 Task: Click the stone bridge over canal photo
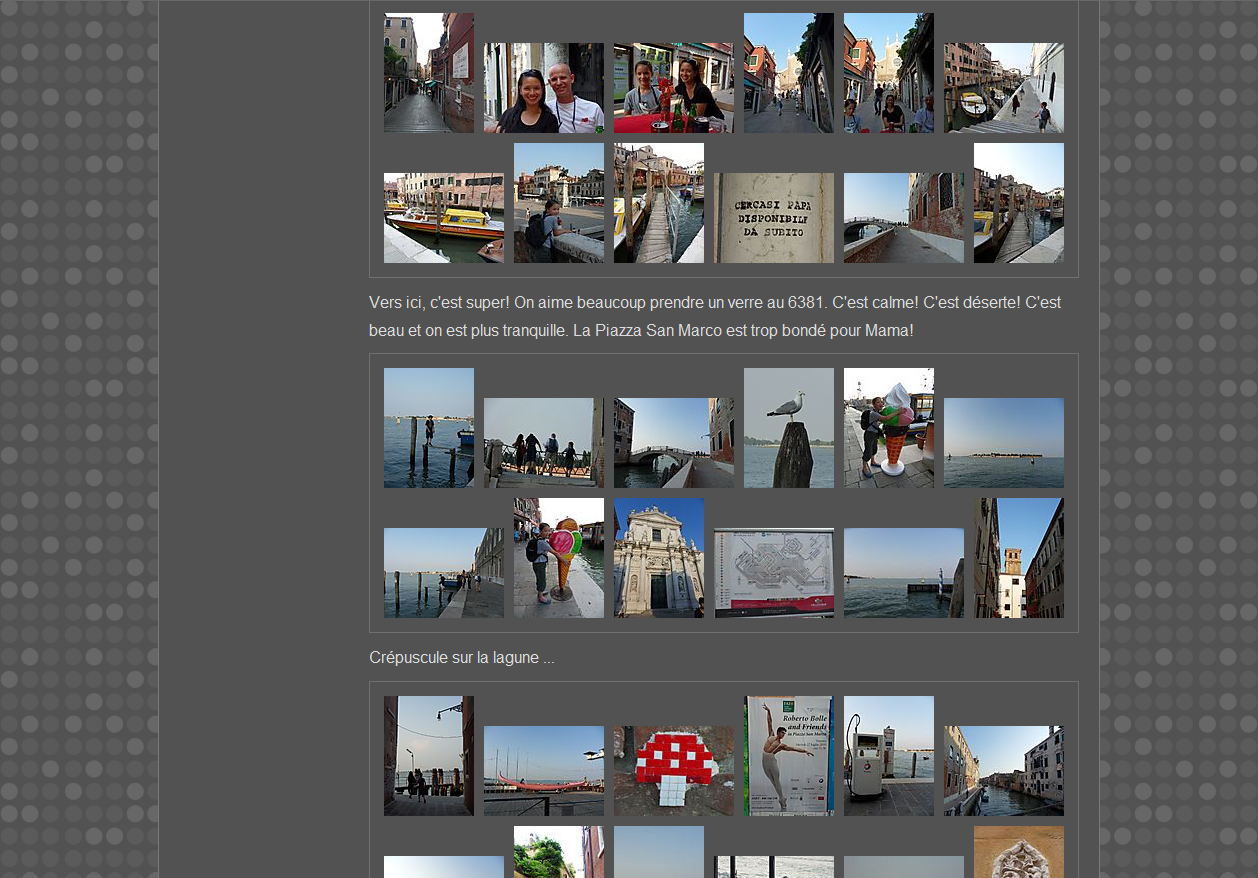[673, 443]
